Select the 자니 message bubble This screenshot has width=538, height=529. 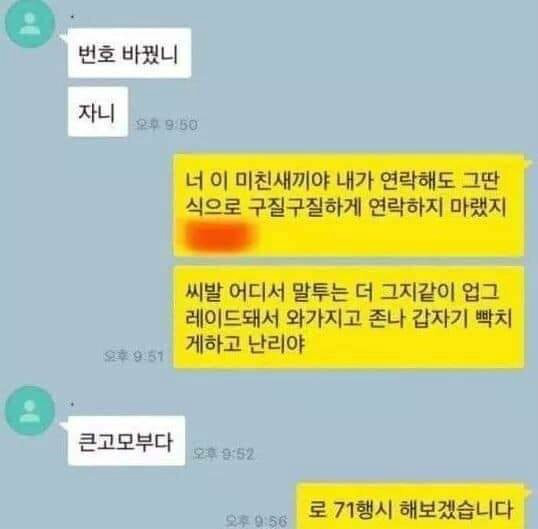click(98, 112)
